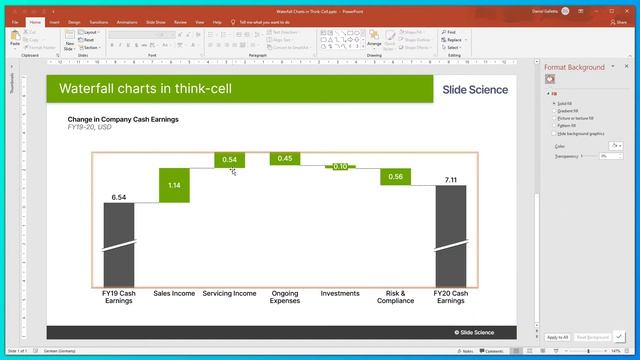Click the Arrange icon in Drawing group
Image resolution: width=640 pixels, height=360 pixels.
click(x=374, y=36)
